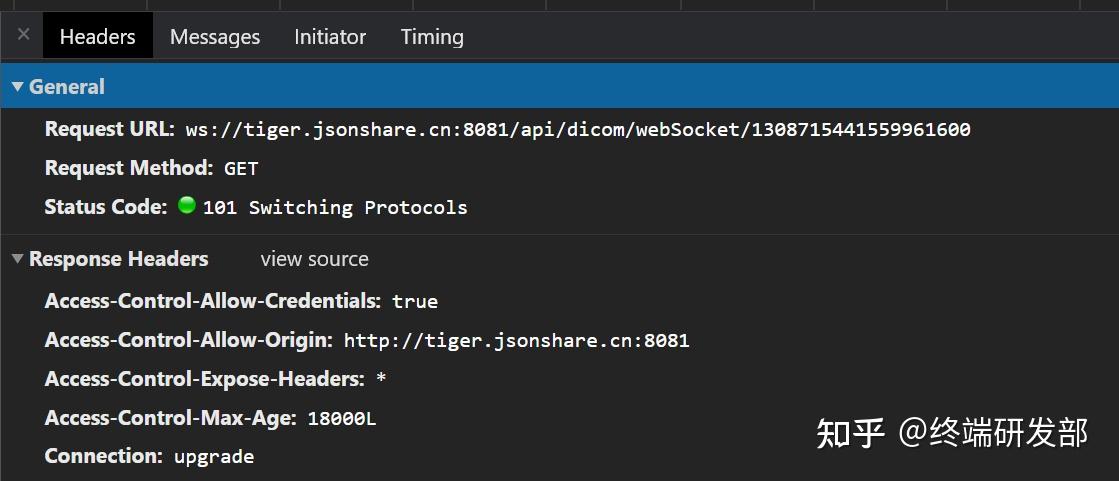Click the Access-Control-Expose-Headers header name
Screen dimensions: 1119x481
coord(204,379)
